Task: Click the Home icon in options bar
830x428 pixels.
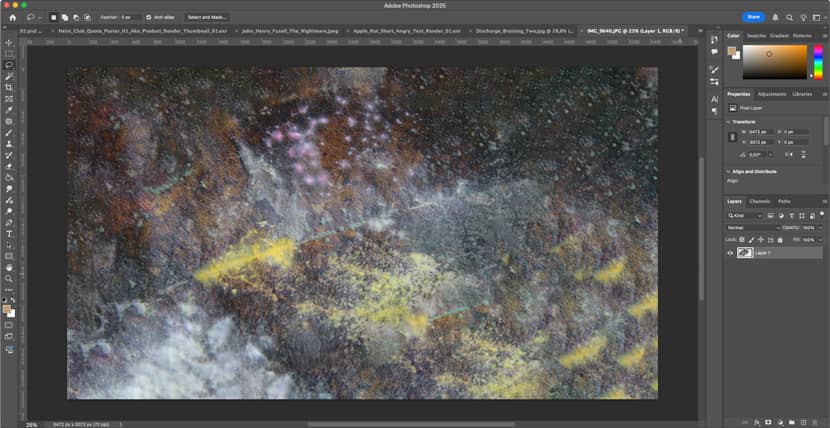Action: point(12,17)
